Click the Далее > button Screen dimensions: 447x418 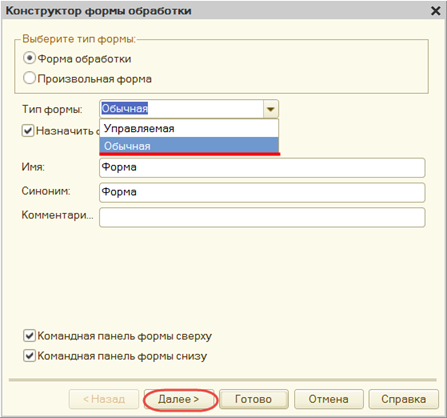(179, 399)
